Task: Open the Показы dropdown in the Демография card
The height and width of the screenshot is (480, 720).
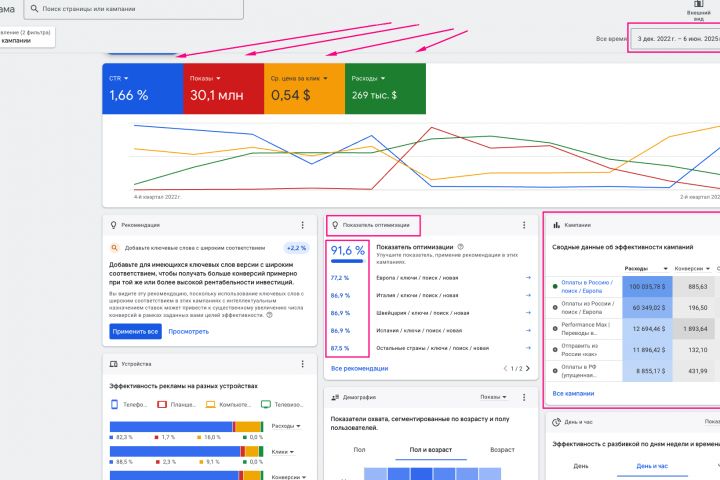Action: [494, 397]
